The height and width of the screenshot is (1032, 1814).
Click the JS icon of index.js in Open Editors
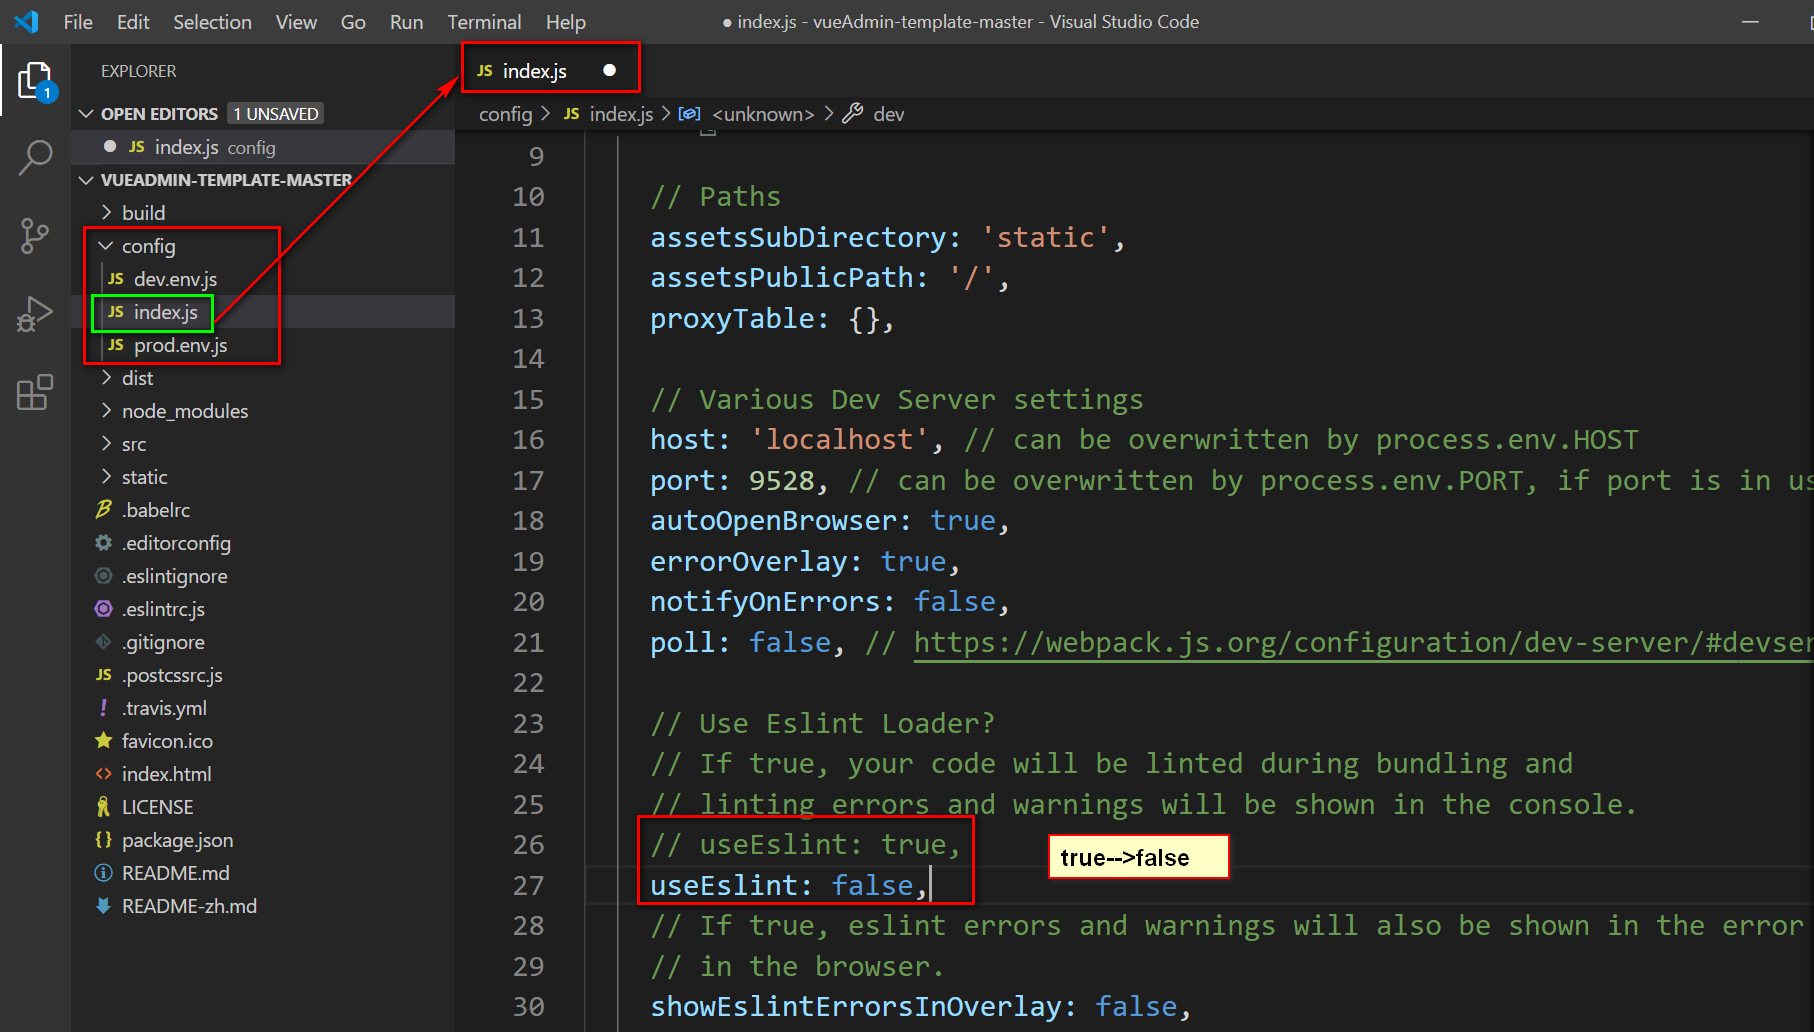137,147
